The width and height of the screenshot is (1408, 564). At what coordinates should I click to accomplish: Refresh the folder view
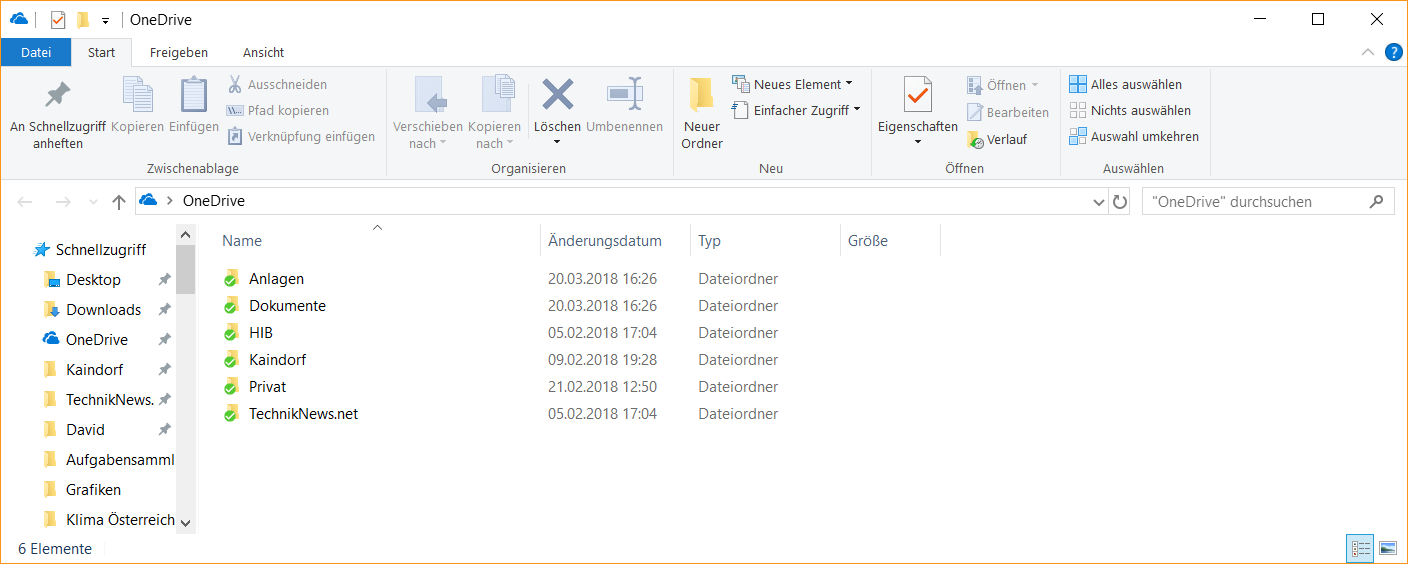tap(1121, 201)
